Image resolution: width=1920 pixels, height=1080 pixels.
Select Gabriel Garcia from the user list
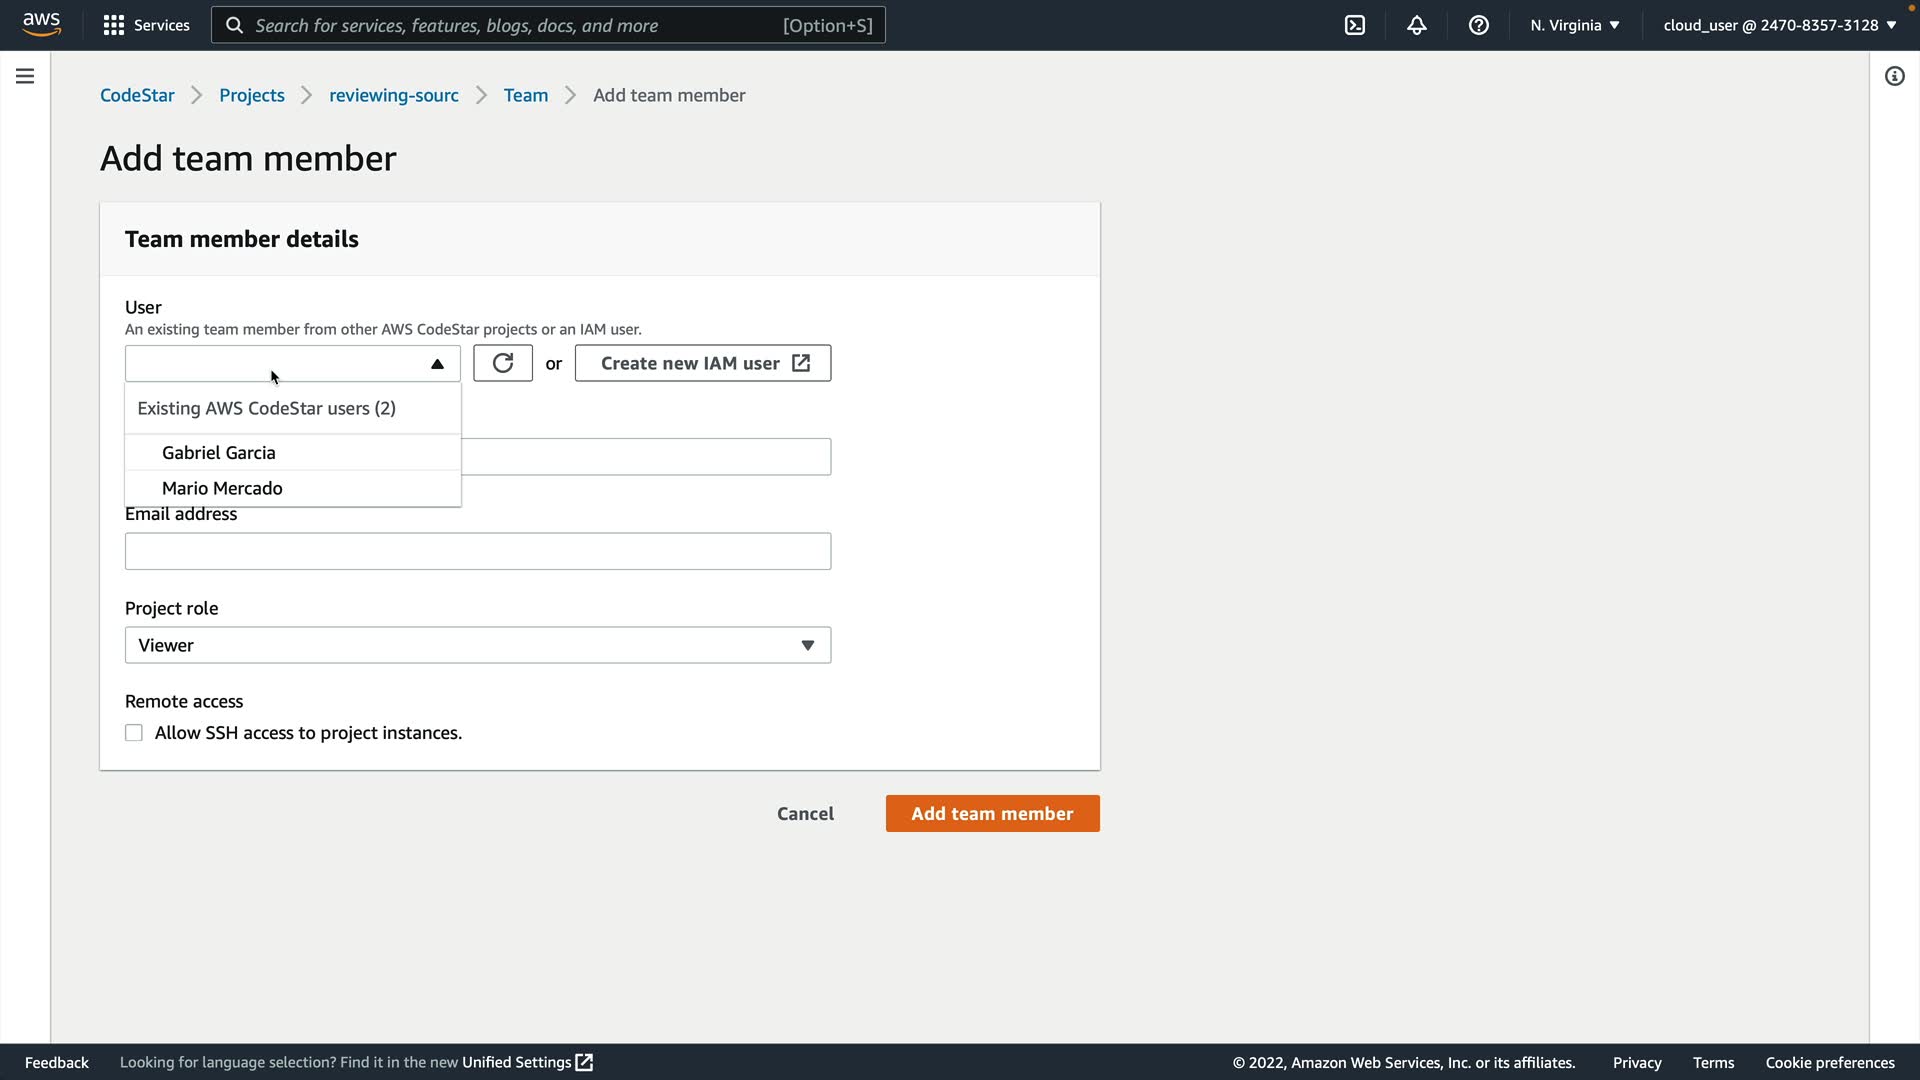click(x=219, y=453)
